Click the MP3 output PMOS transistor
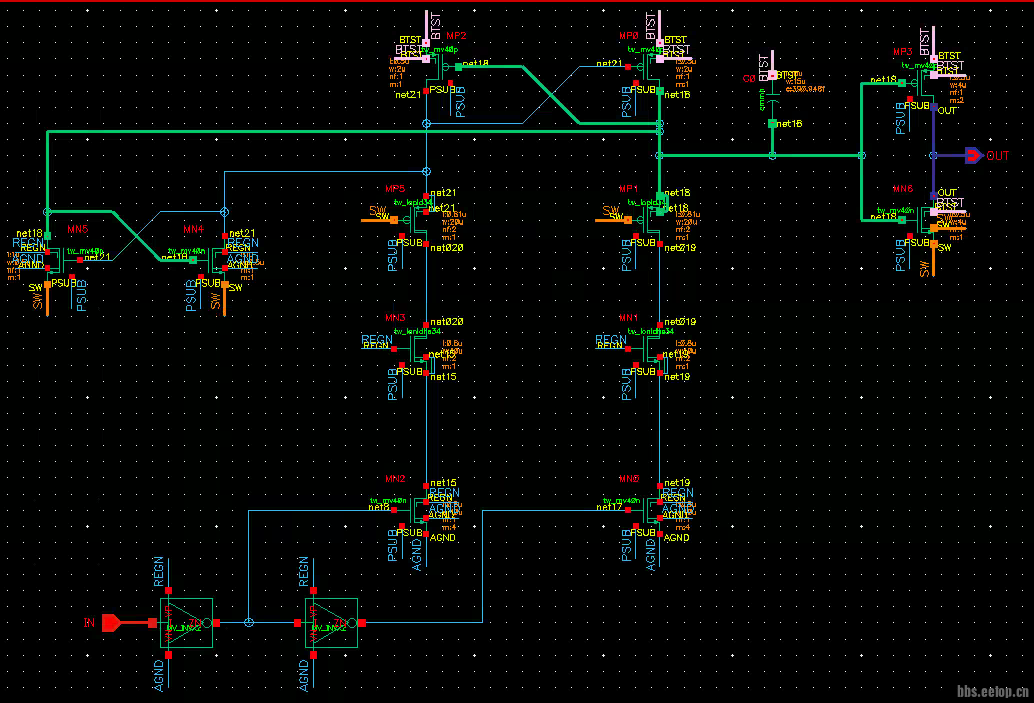Viewport: 1034px width, 703px height. coord(924,85)
